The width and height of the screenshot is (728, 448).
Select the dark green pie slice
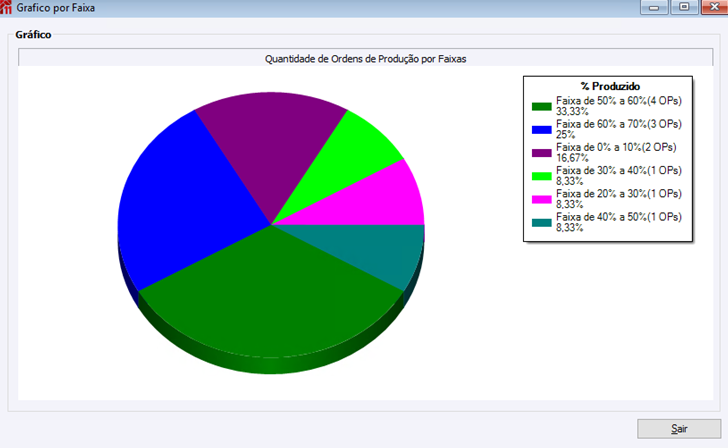(x=272, y=297)
